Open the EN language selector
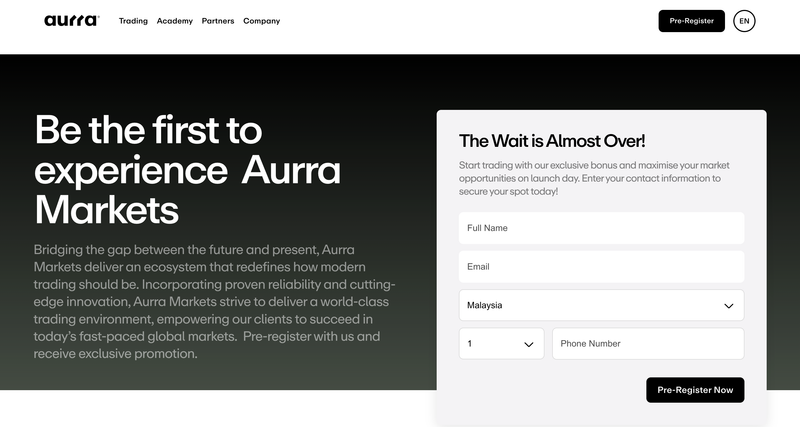 [x=744, y=21]
